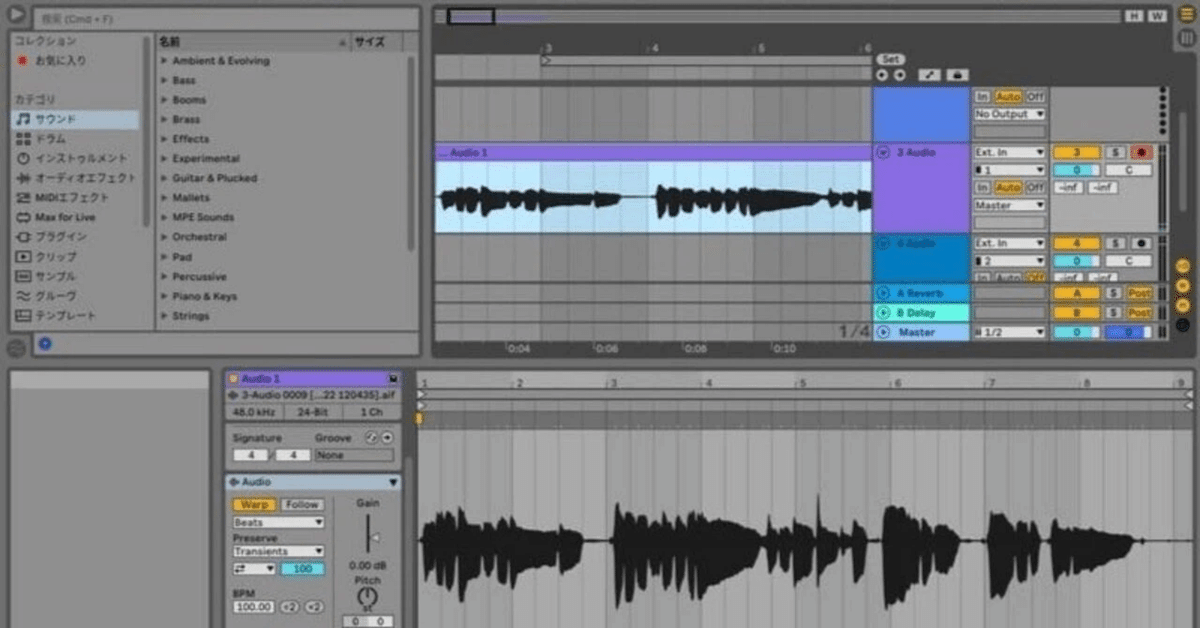Toggle Post on A Reverb return
1200x628 pixels.
click(x=1140, y=293)
